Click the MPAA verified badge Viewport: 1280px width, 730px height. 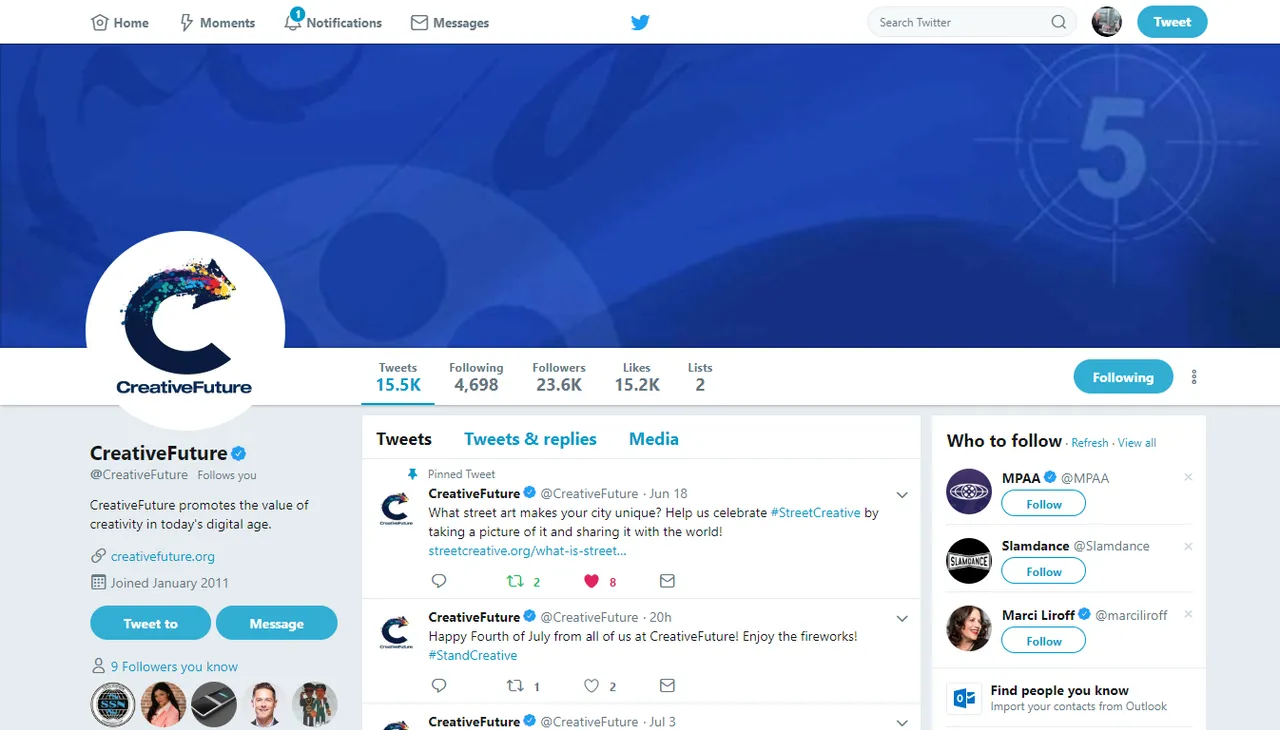[x=1050, y=478]
